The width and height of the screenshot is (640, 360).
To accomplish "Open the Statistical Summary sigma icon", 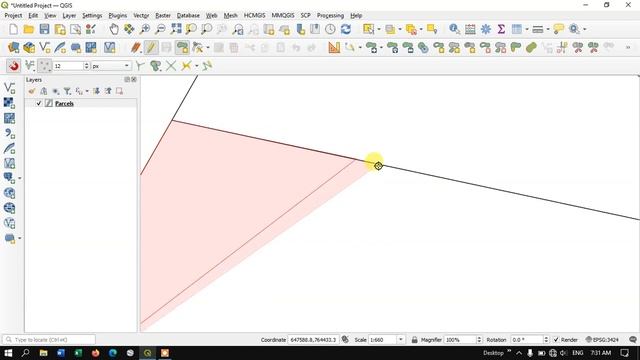I will 501,29.
